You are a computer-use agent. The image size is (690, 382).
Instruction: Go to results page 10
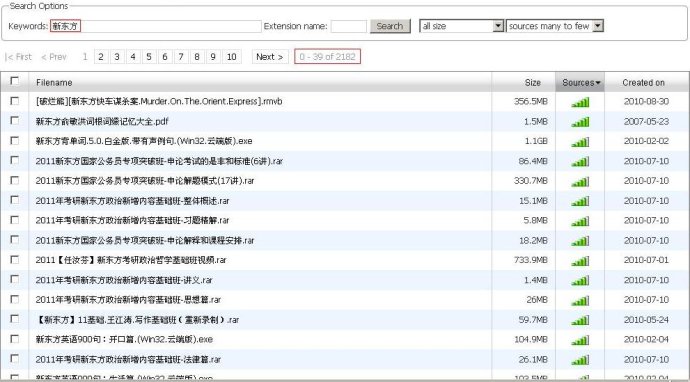[231, 57]
